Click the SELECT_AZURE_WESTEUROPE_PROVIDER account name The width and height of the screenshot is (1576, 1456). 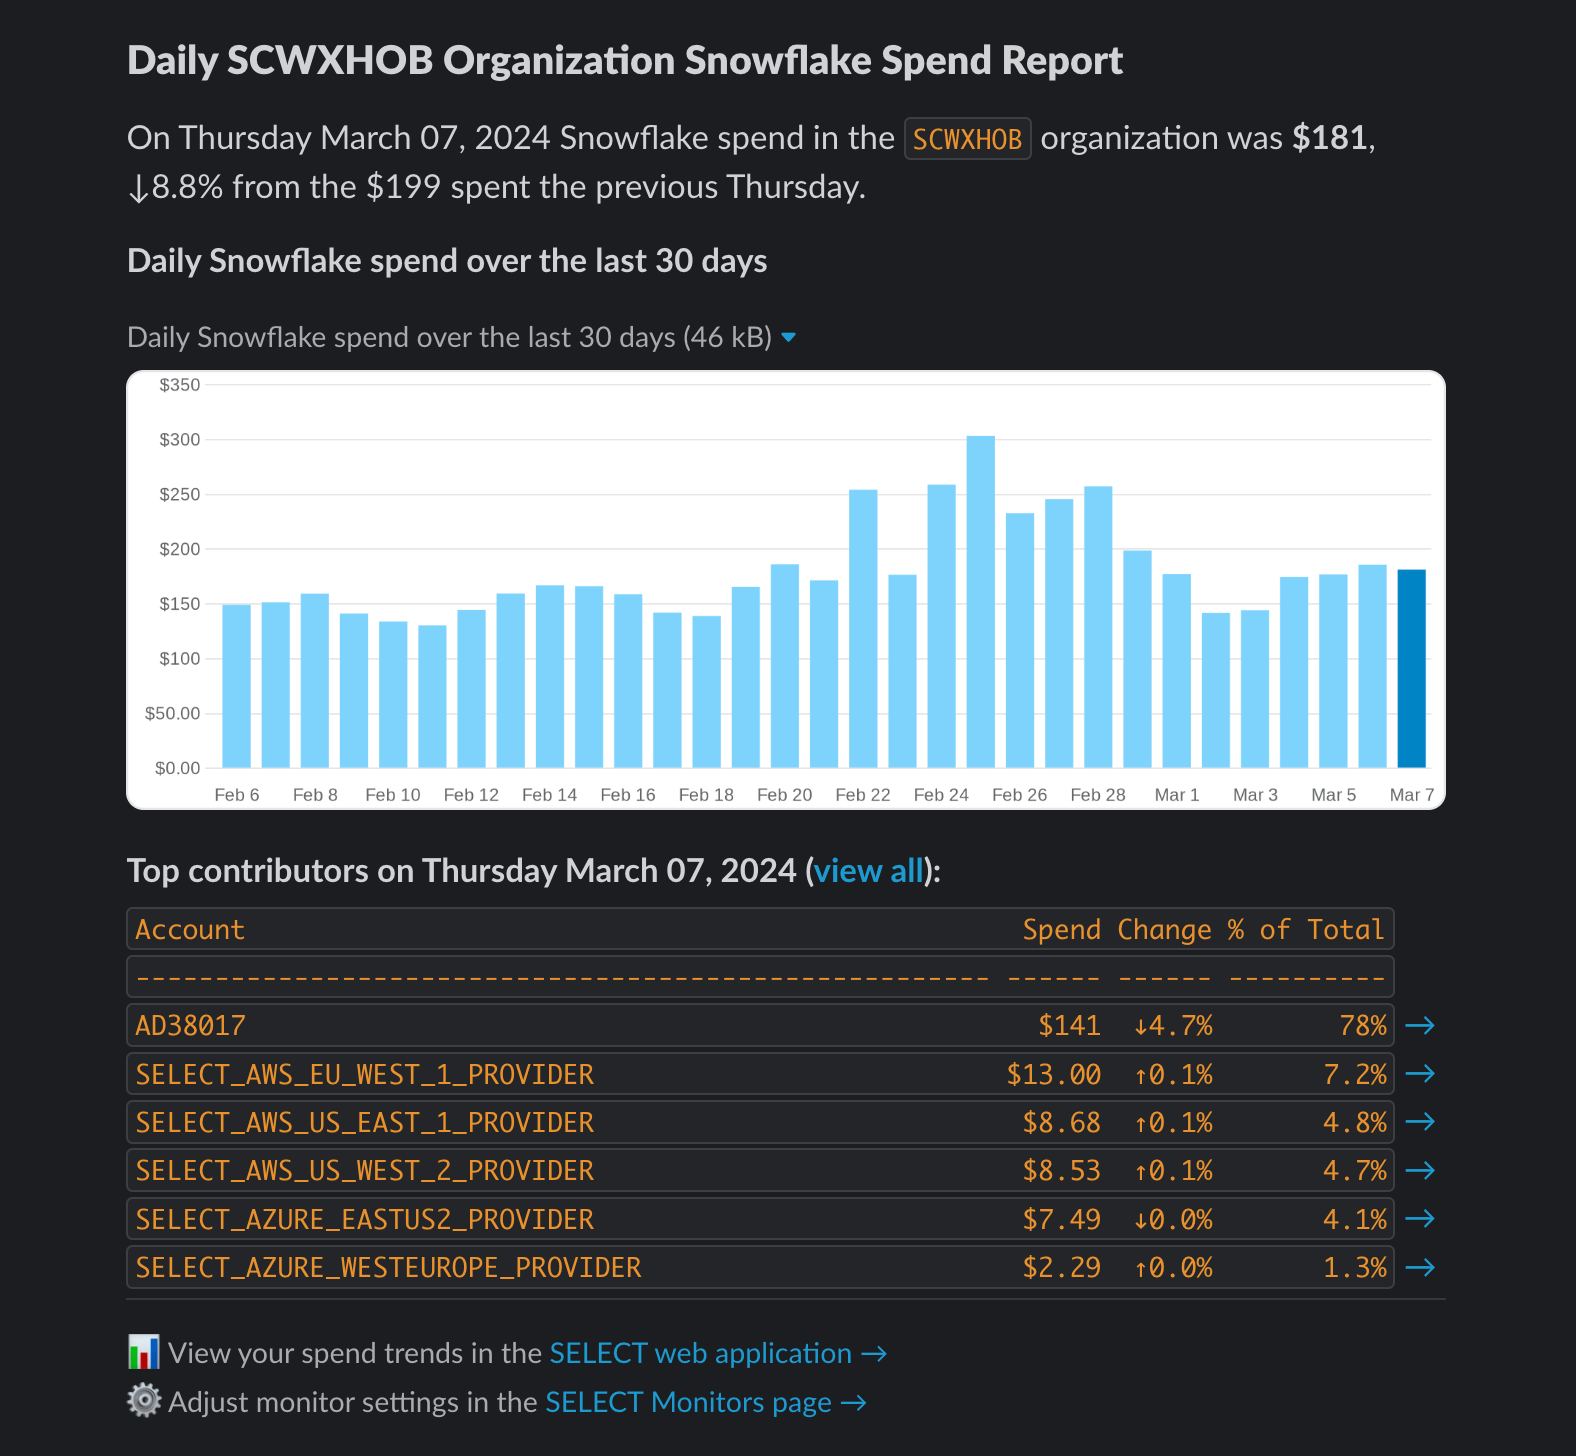click(388, 1268)
